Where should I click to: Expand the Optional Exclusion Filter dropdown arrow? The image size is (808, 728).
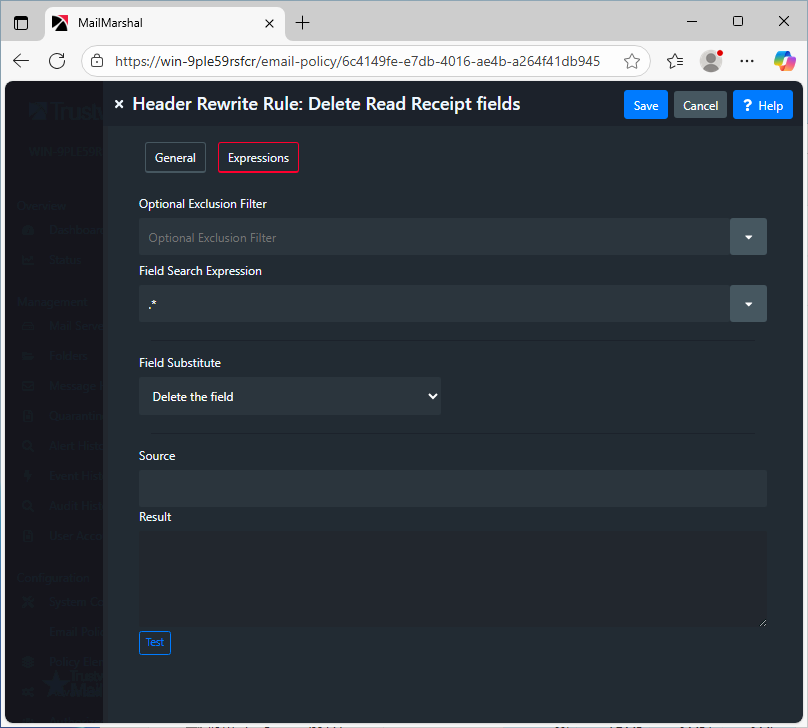pyautogui.click(x=748, y=237)
